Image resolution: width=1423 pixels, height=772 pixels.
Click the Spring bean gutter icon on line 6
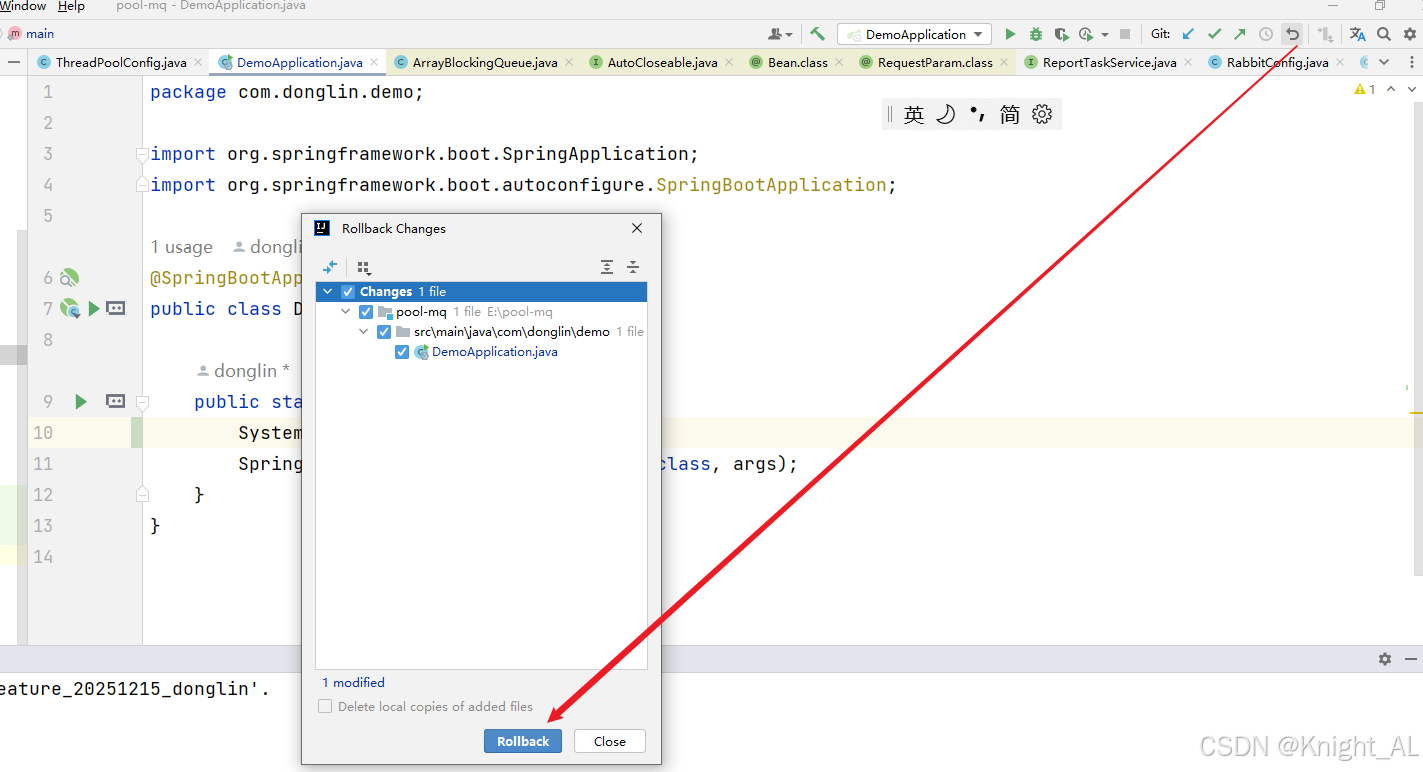tap(69, 278)
